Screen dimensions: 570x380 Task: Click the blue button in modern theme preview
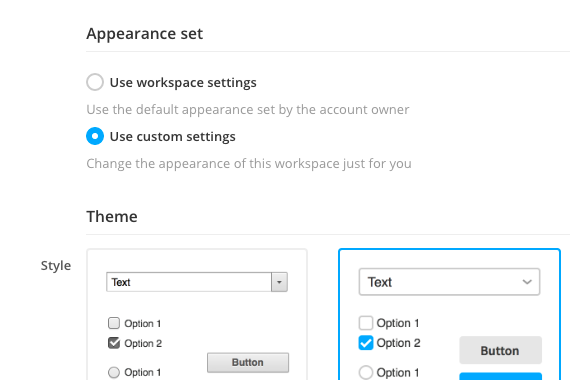501,376
